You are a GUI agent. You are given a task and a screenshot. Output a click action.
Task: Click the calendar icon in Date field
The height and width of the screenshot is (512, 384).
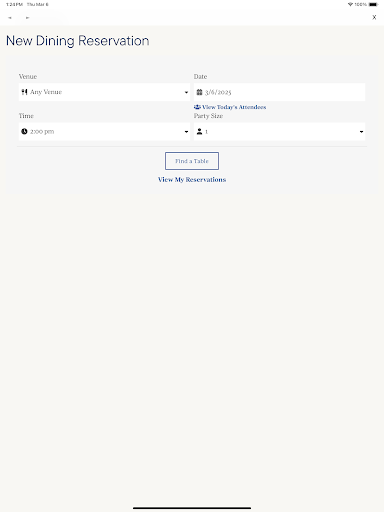pyautogui.click(x=199, y=92)
